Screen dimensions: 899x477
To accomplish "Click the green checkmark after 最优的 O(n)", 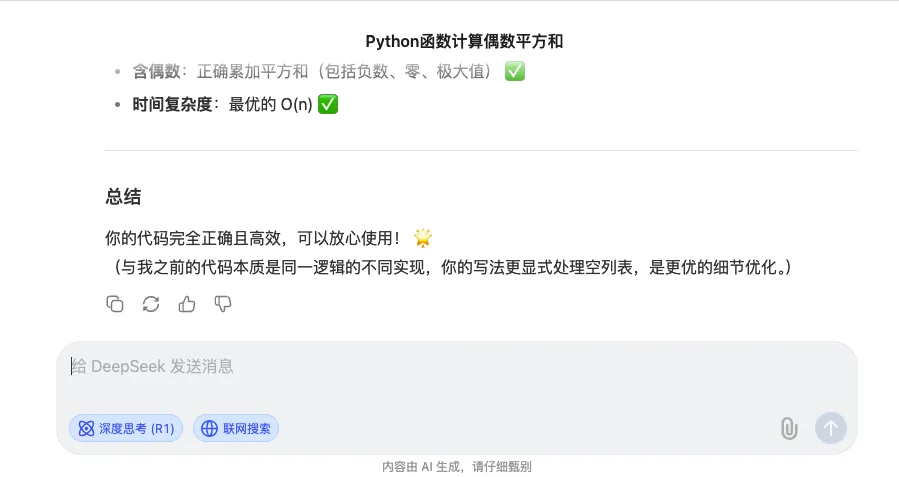I will click(x=328, y=104).
